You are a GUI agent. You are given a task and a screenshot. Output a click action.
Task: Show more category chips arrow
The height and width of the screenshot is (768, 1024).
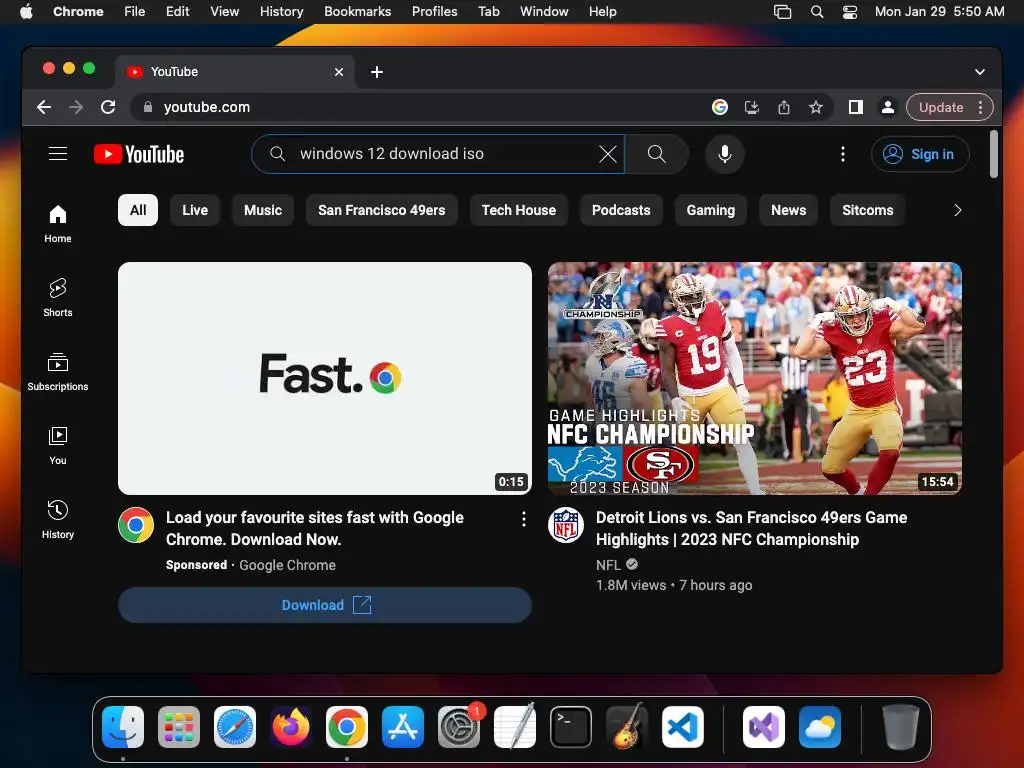coord(957,210)
